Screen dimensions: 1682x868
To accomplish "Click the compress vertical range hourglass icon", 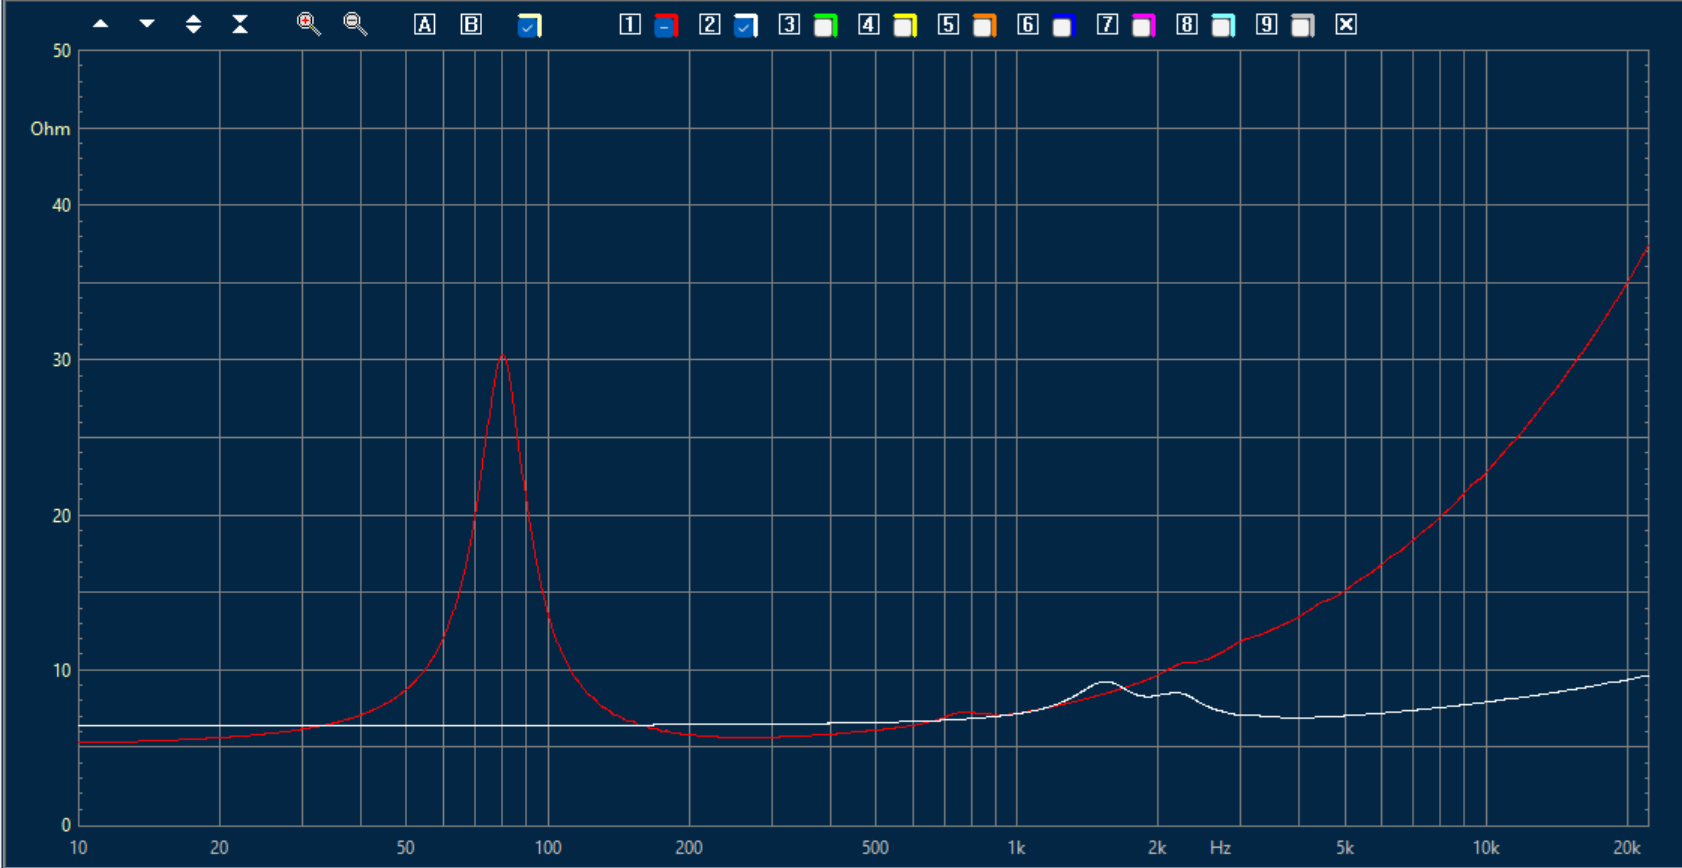I will coord(240,24).
